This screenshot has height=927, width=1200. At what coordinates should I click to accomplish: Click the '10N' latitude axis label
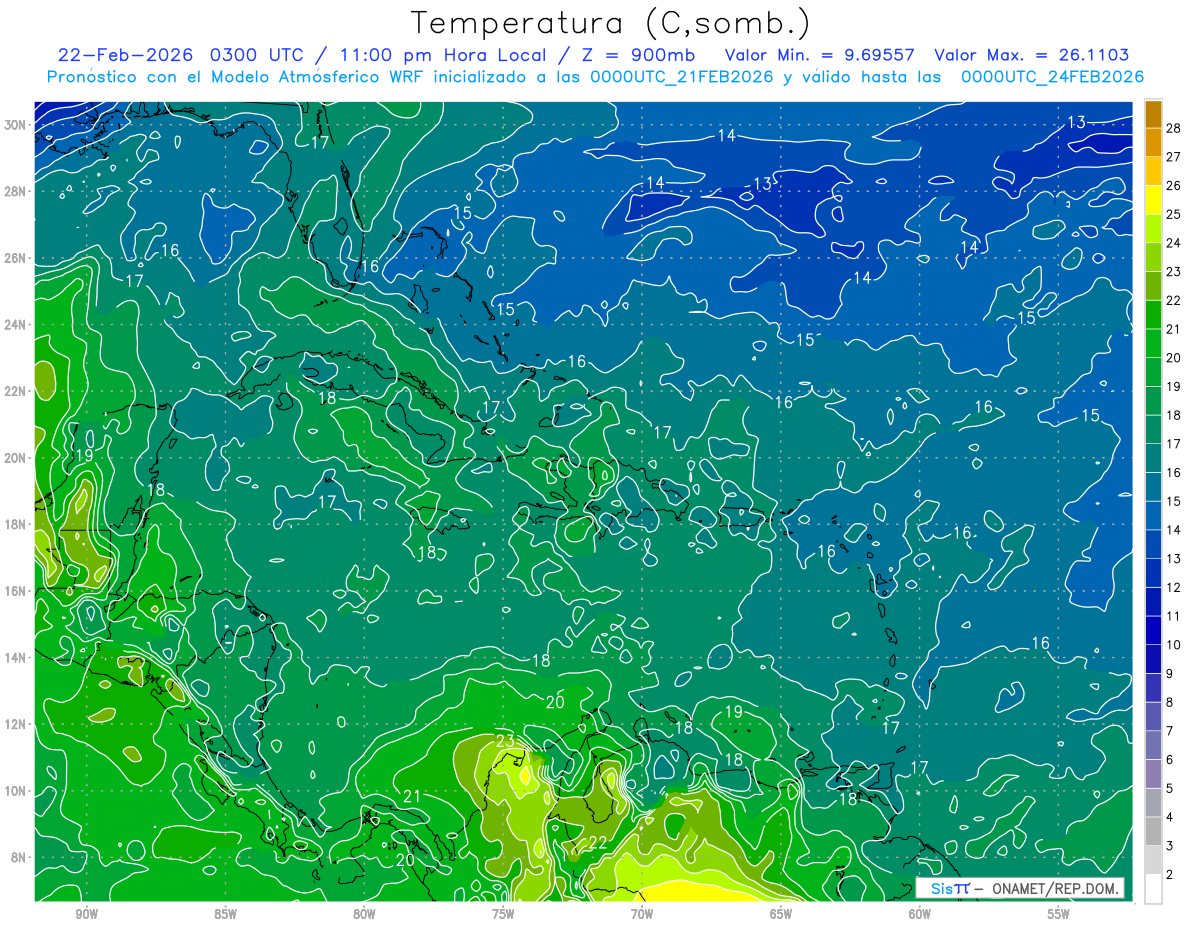(x=15, y=791)
